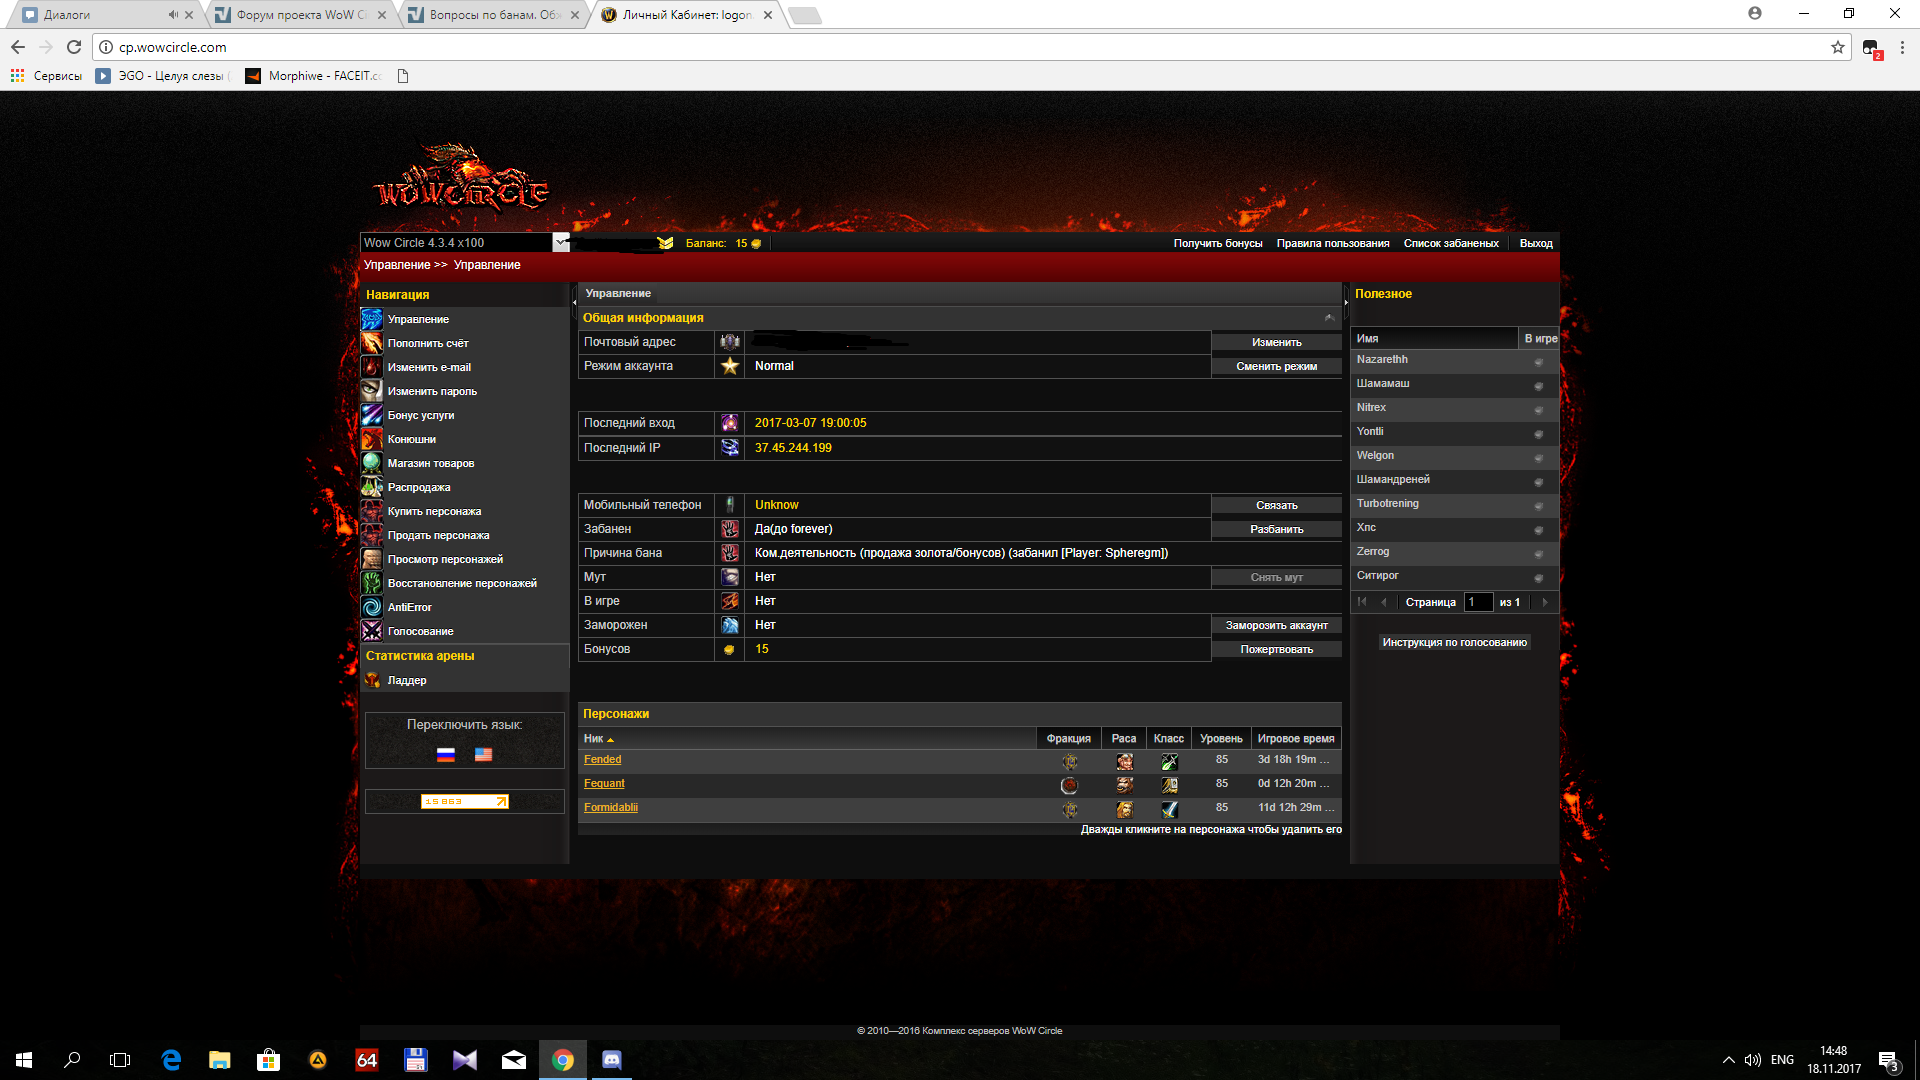This screenshot has width=1920, height=1080.
Task: Click the Голосование voting icon
Action: [x=371, y=631]
